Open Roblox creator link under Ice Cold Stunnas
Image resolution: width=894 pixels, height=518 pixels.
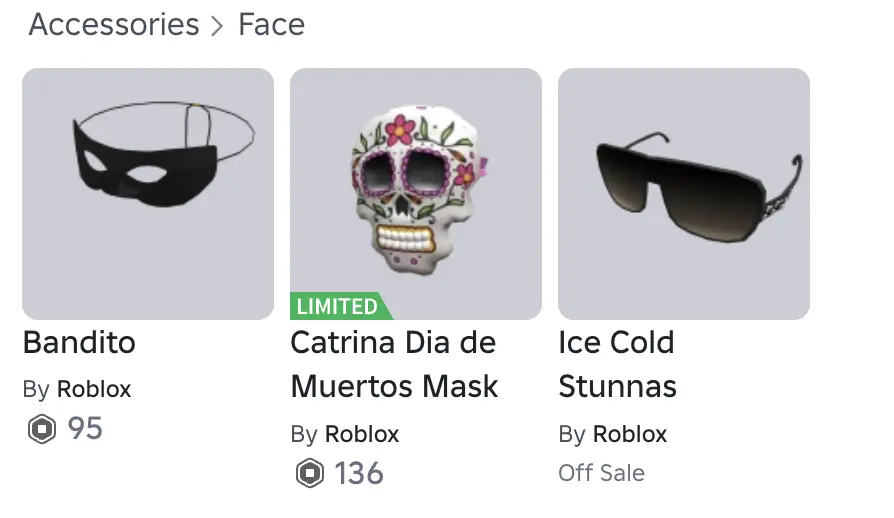(x=630, y=434)
